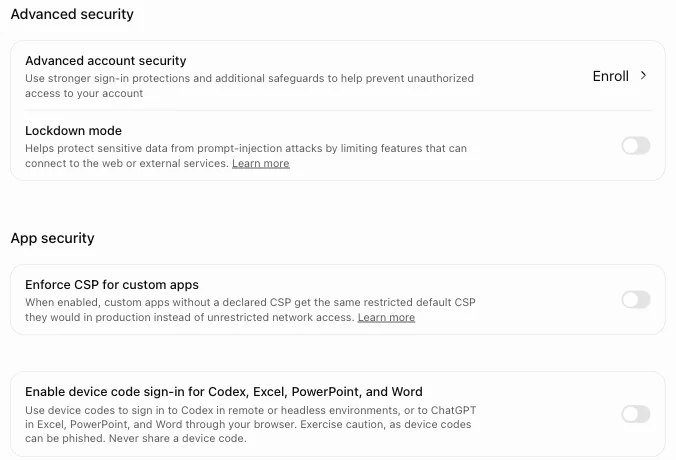
Task: Click 'Helps protect sensitive data' description line
Action: [x=246, y=148]
